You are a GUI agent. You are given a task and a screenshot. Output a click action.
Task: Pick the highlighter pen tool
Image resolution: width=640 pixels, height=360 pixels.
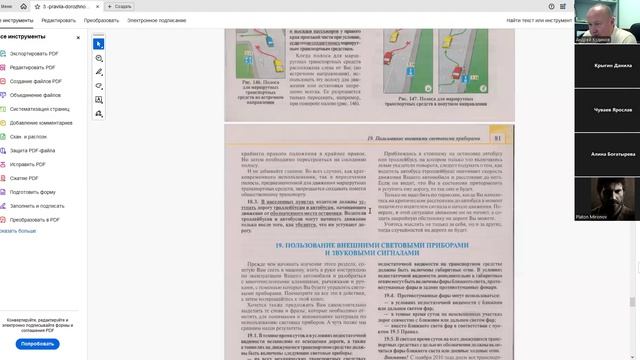point(98,72)
